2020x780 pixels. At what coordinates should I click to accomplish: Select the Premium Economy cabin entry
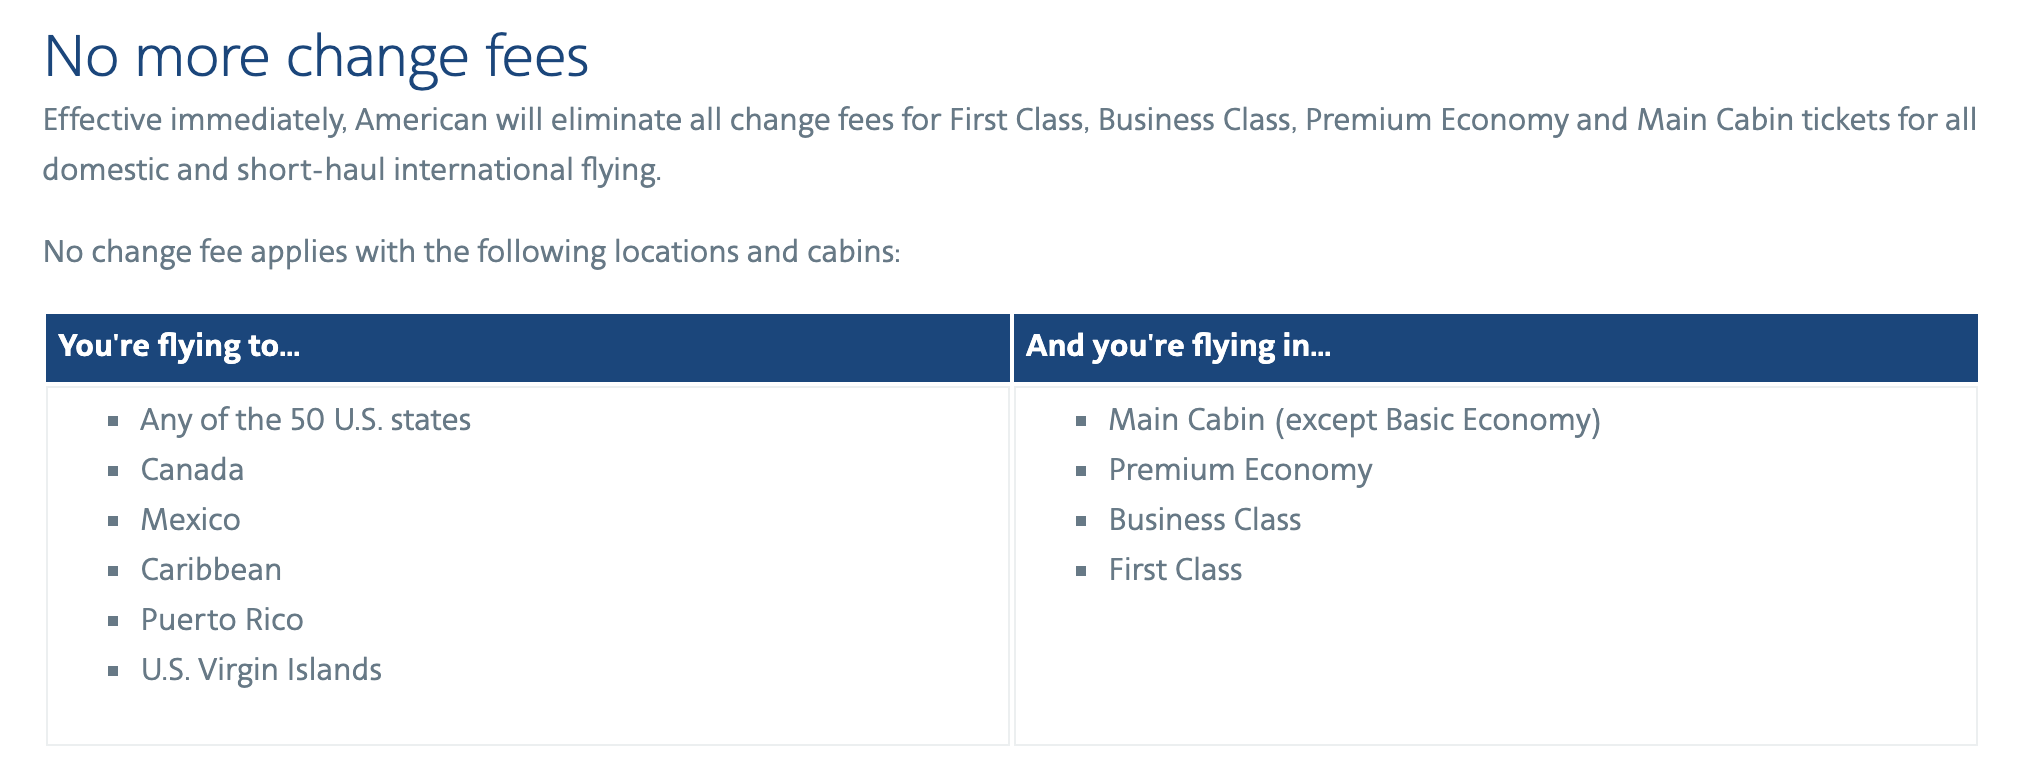point(1240,469)
